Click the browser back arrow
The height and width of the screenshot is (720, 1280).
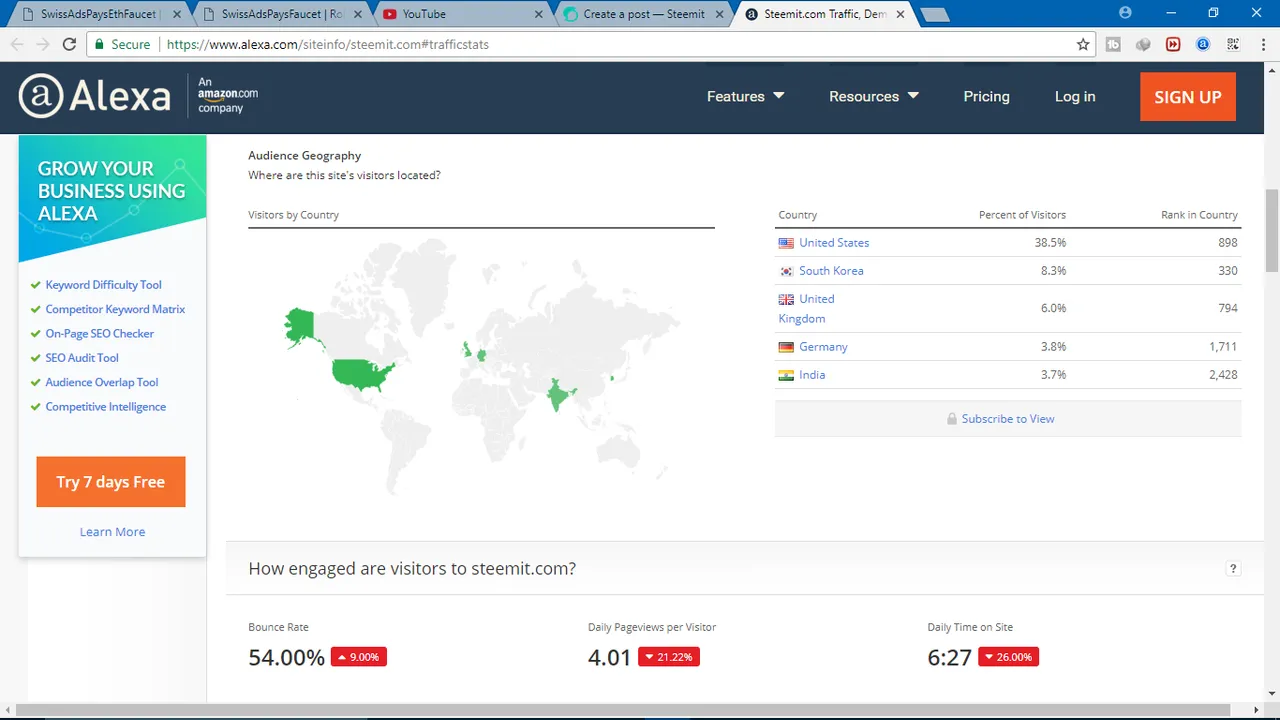pos(17,44)
